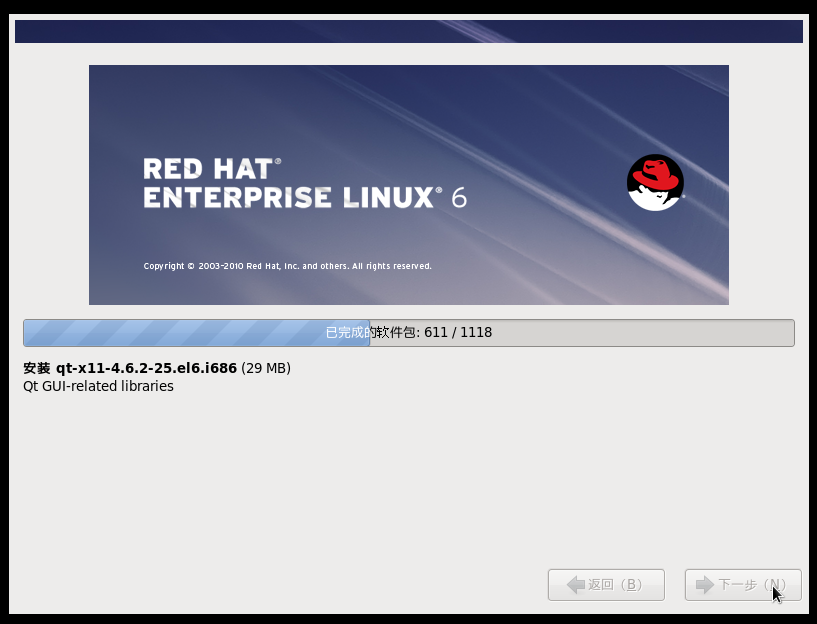
Task: Click the red fedora hat logo
Action: pyautogui.click(x=655, y=180)
